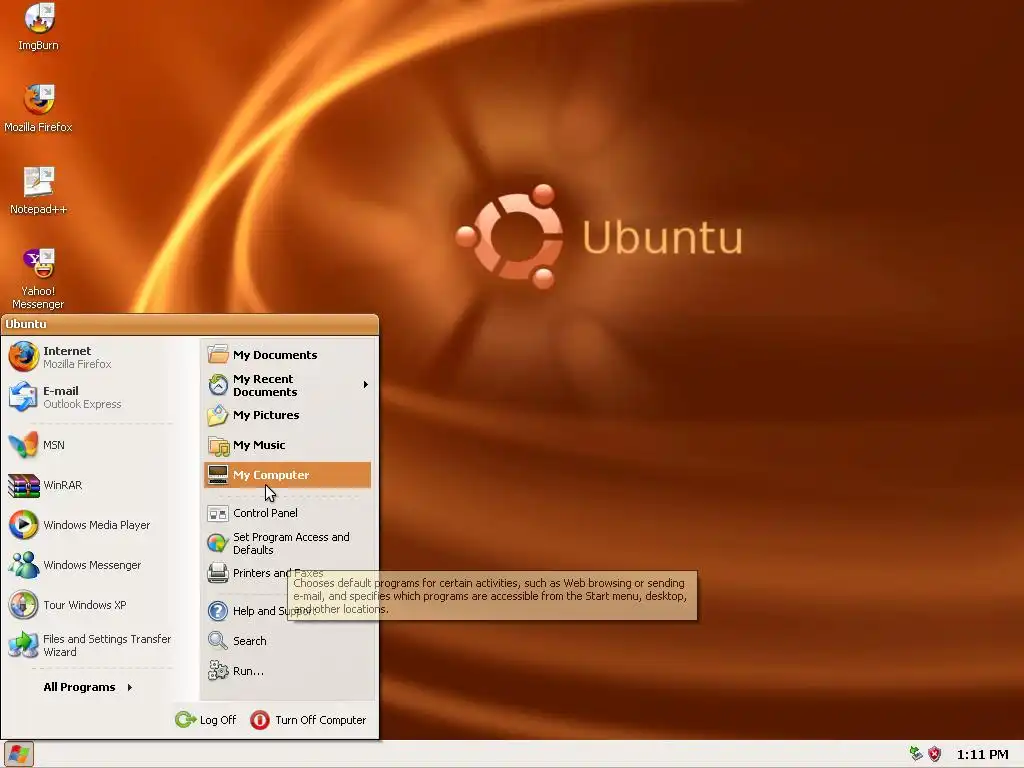Click the WinRAR books icon
1024x768 pixels.
[x=24, y=485]
